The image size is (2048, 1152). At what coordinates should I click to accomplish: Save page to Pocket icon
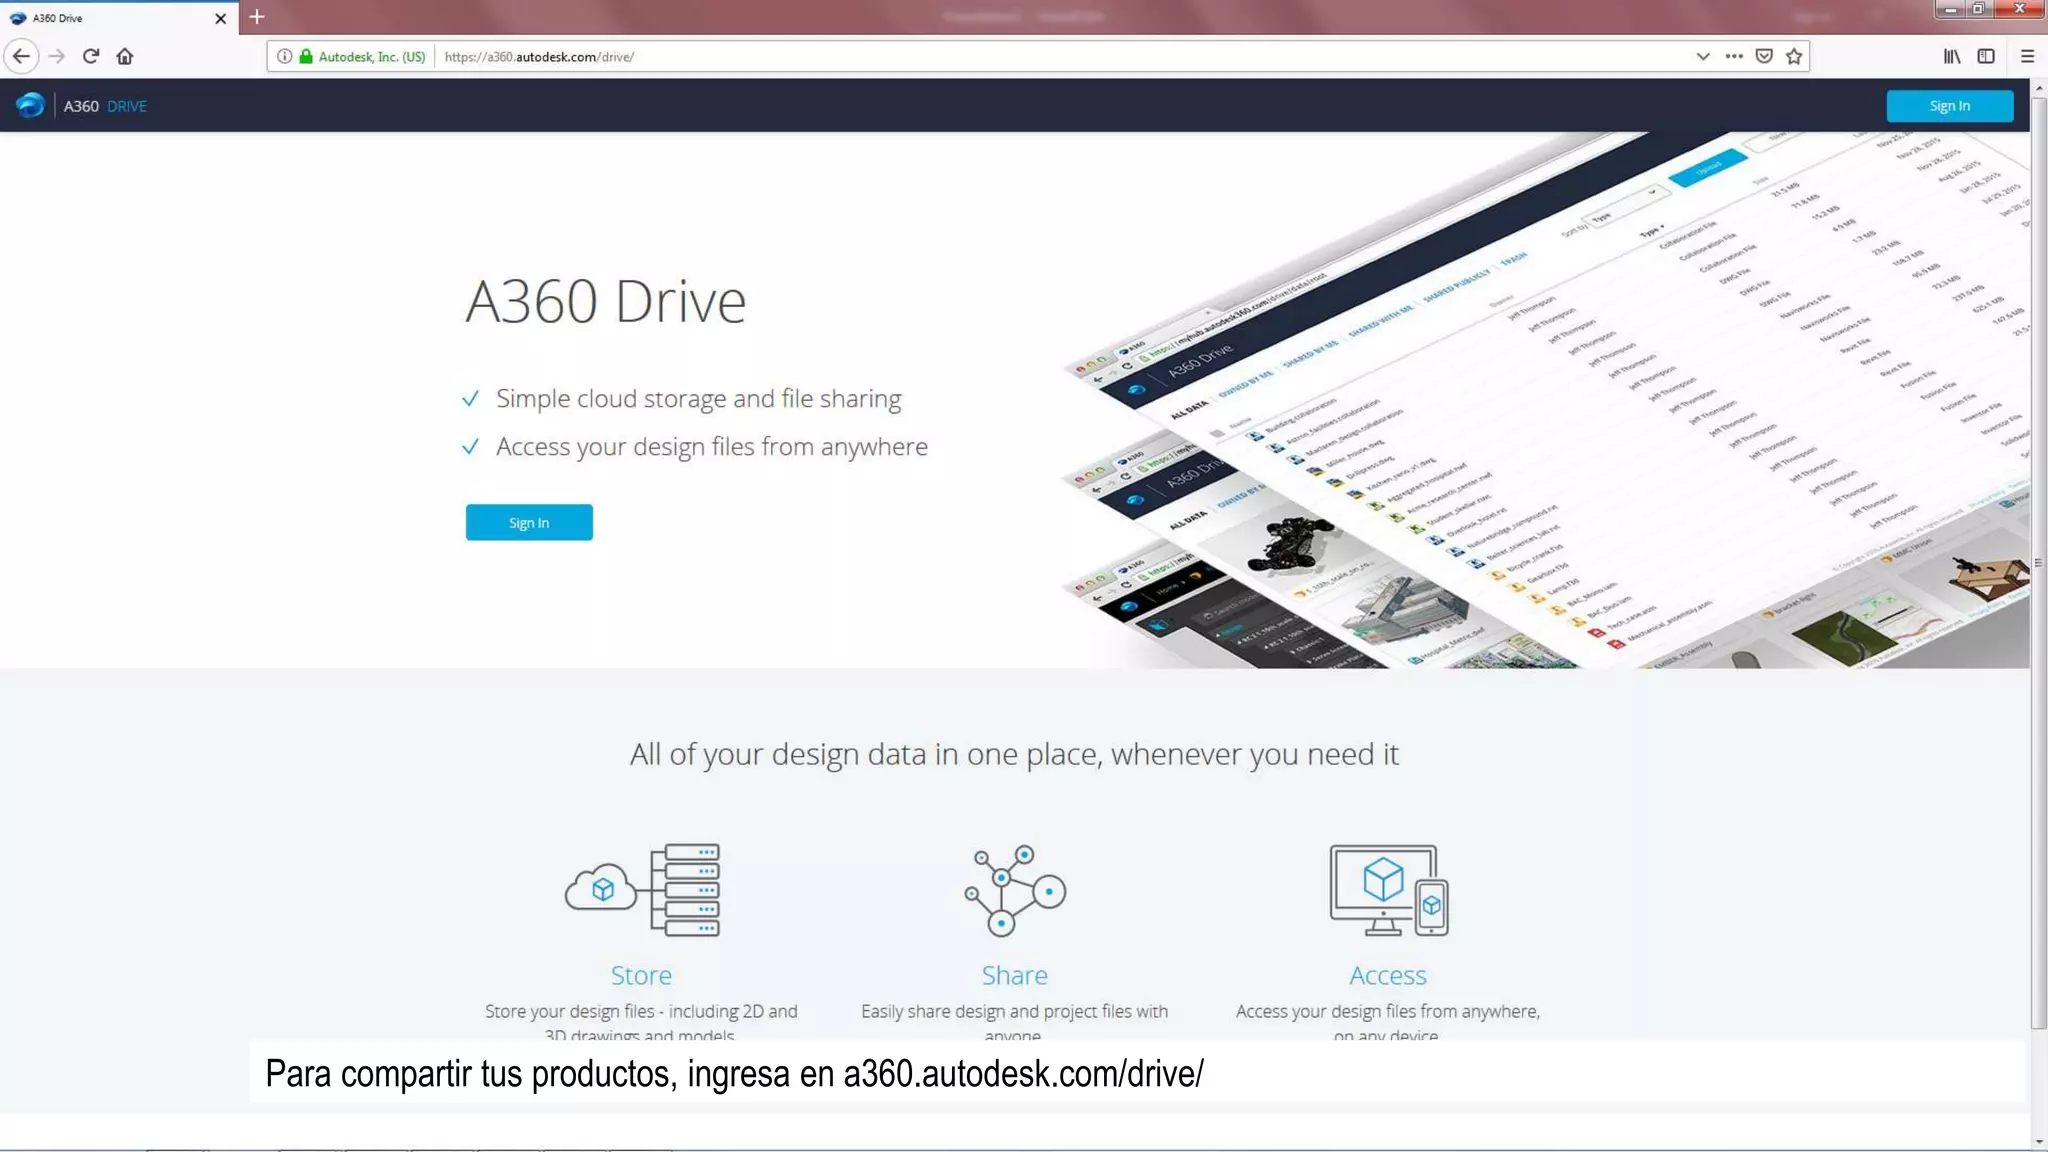(x=1764, y=56)
